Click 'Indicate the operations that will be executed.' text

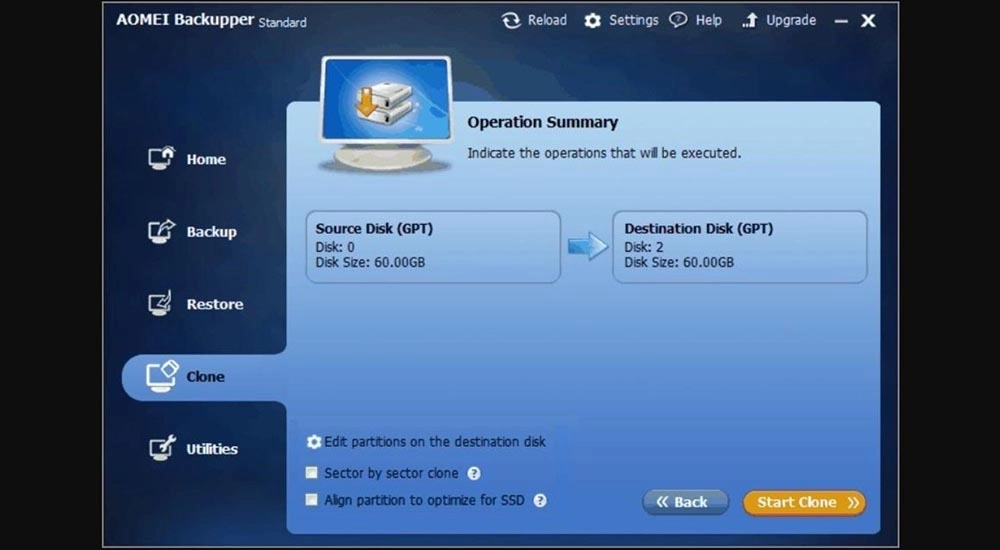605,153
